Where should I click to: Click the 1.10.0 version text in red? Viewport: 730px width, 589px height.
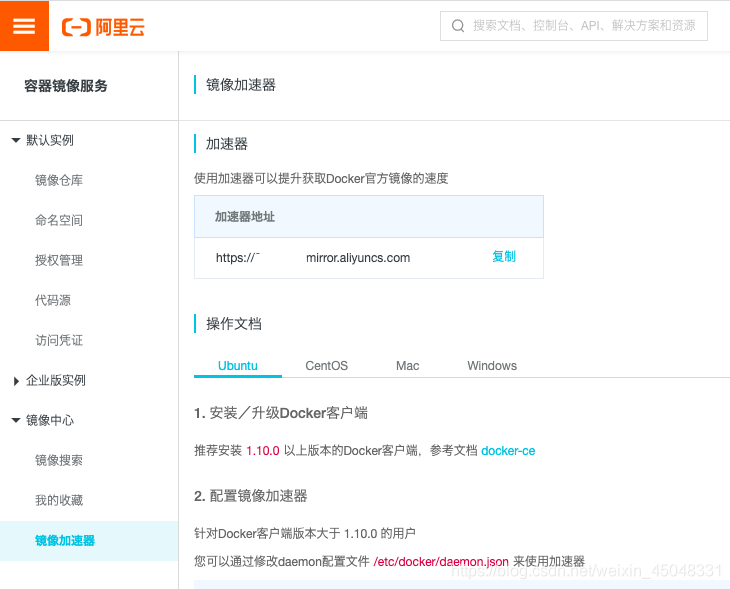tap(263, 451)
